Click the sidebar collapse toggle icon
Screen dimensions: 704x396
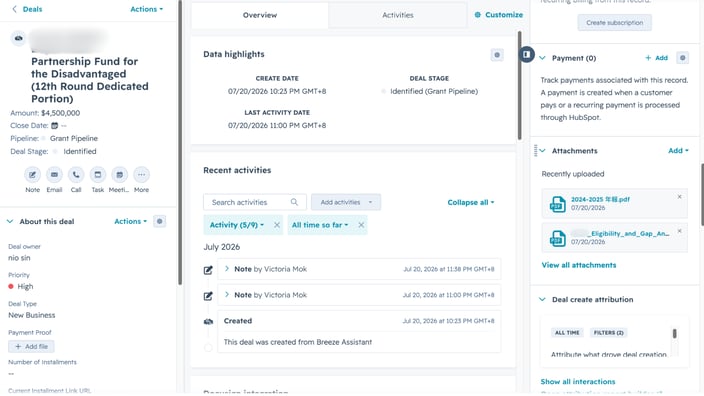527,55
